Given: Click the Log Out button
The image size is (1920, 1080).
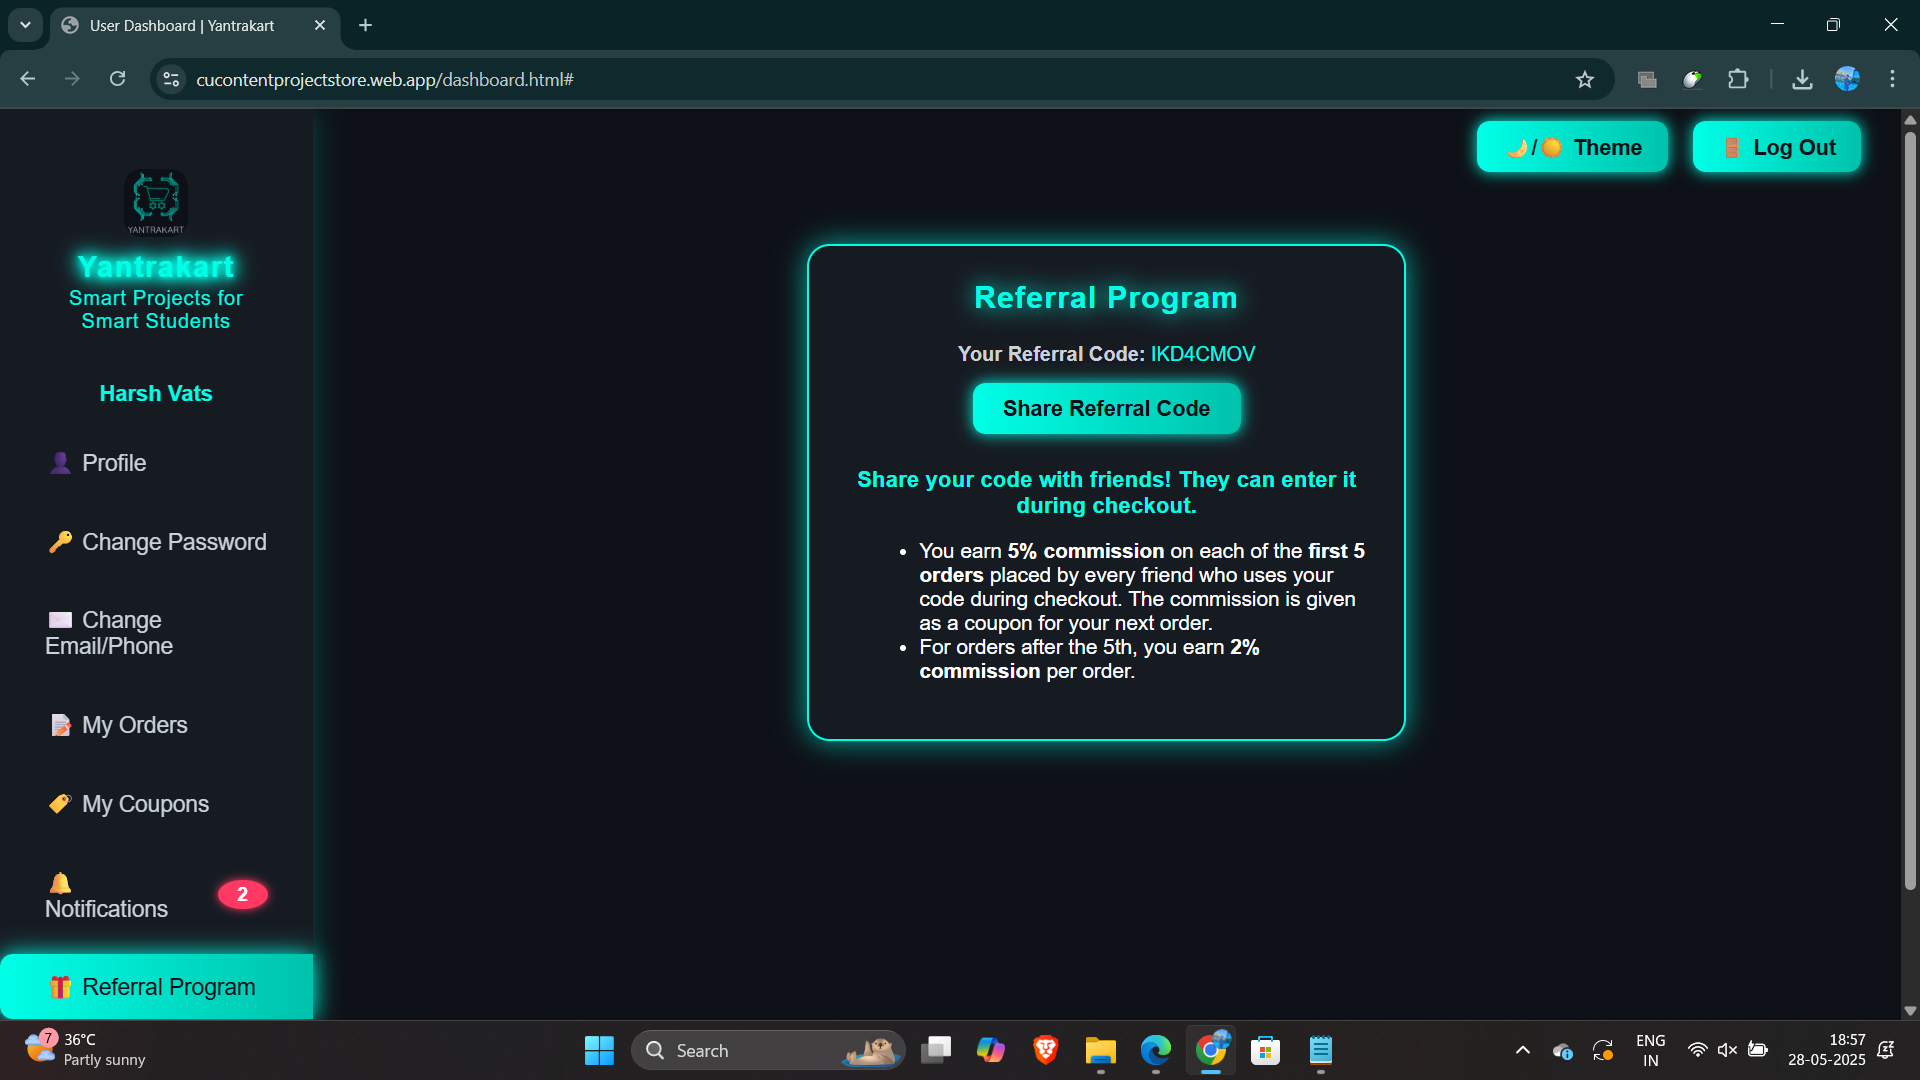Looking at the screenshot, I should tap(1776, 147).
